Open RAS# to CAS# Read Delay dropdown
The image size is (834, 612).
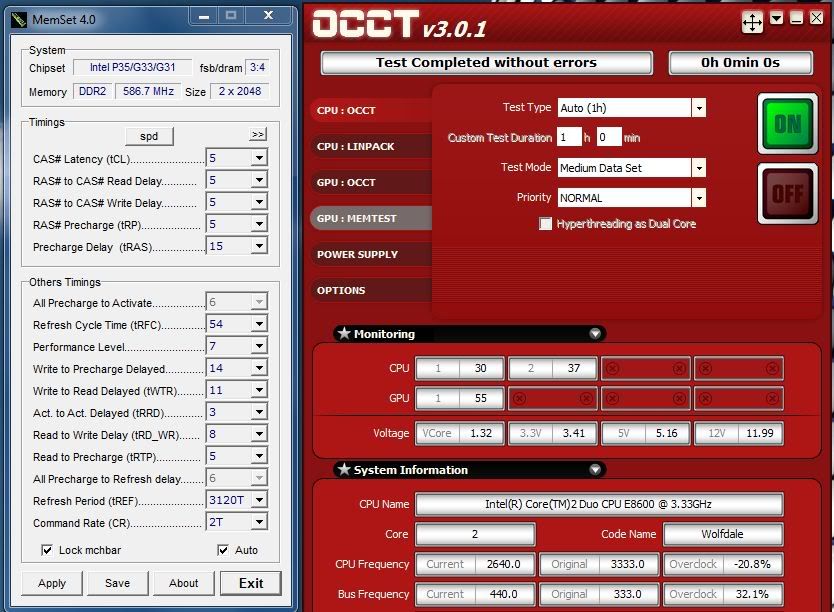[x=259, y=180]
